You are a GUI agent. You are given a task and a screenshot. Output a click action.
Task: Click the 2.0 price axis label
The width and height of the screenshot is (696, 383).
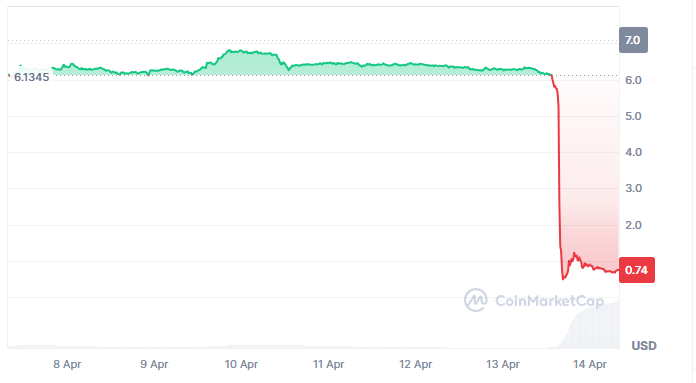pyautogui.click(x=633, y=225)
